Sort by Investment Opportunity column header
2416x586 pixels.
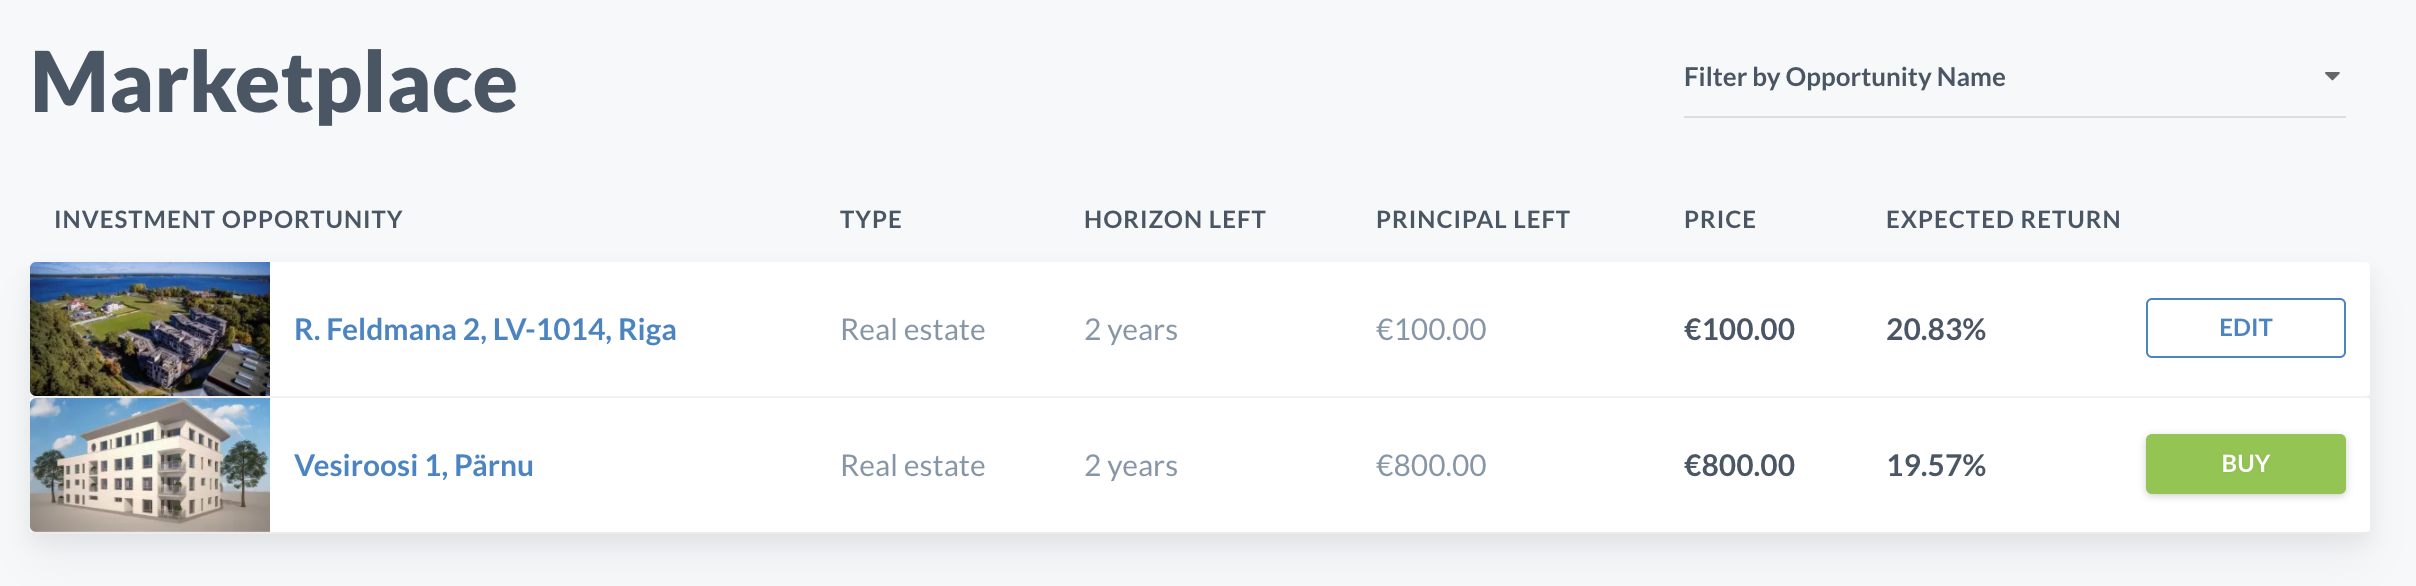(x=228, y=219)
